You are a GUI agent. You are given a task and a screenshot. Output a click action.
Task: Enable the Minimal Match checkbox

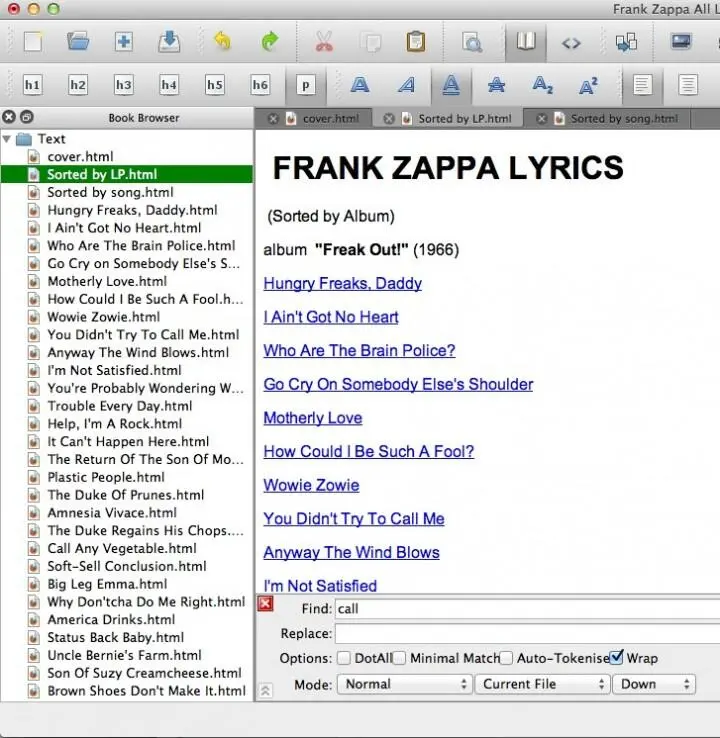[400, 658]
